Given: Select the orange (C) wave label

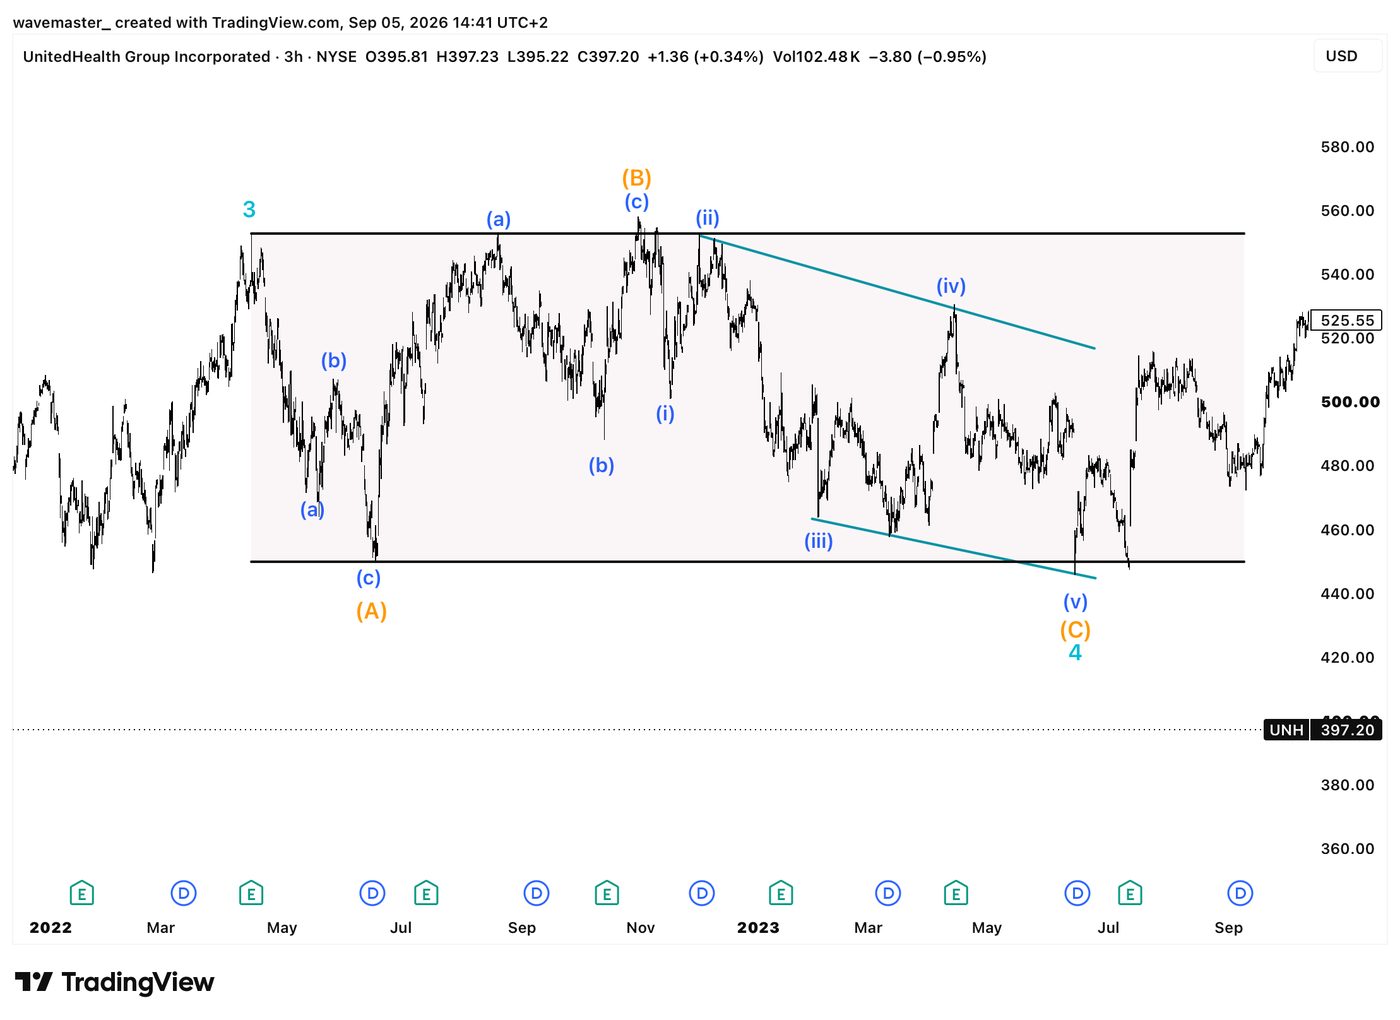Looking at the screenshot, I should 1075,630.
